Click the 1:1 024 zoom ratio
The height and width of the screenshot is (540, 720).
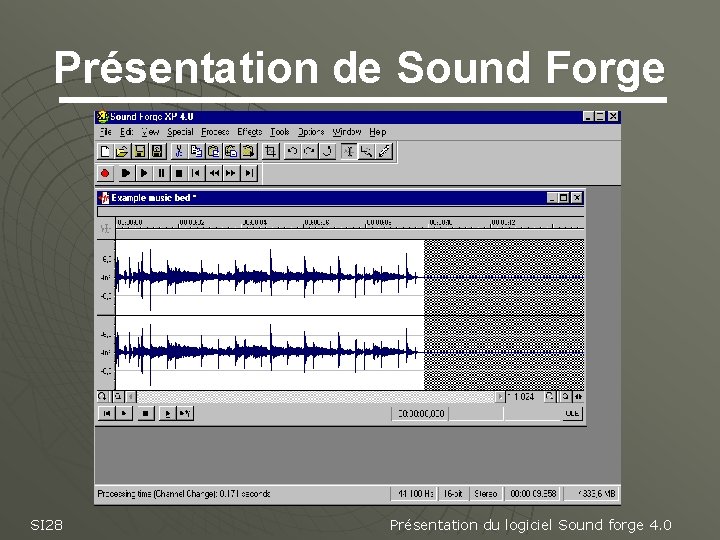coord(523,396)
